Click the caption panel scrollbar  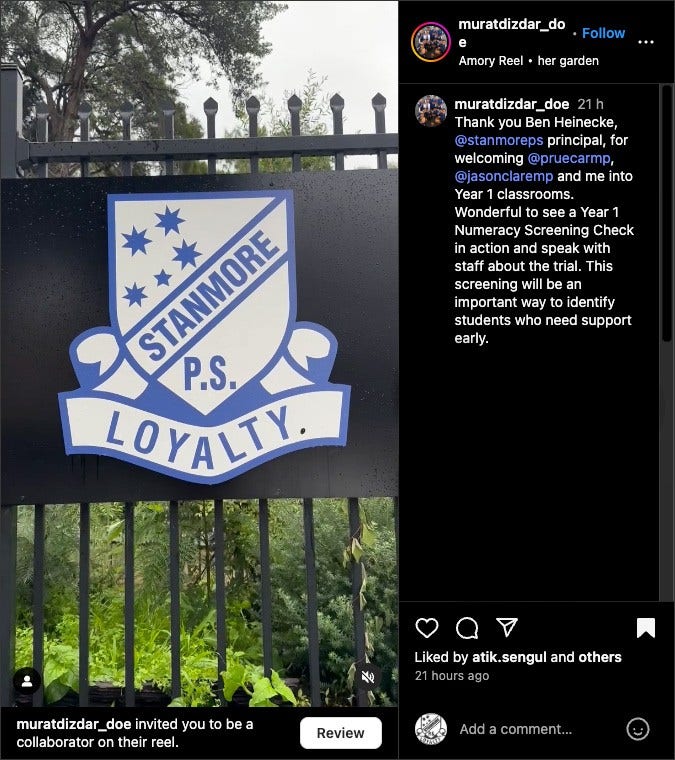tap(667, 213)
